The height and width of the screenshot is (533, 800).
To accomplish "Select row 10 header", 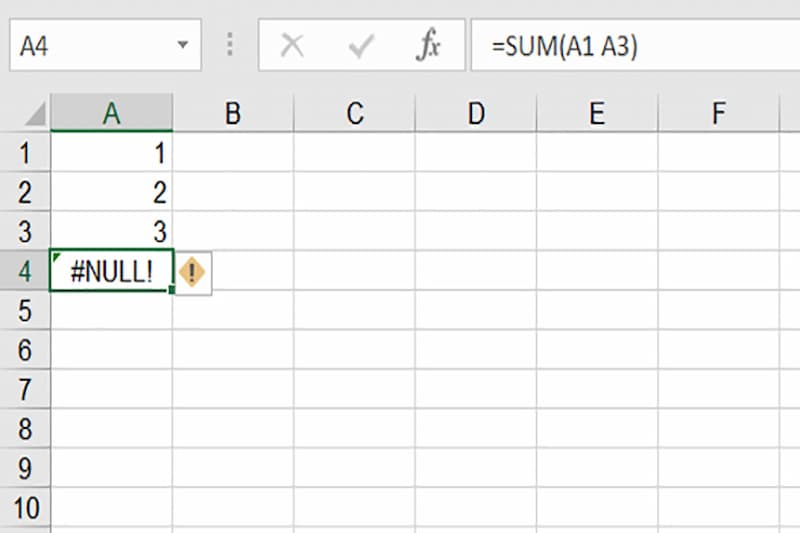I will (25, 508).
